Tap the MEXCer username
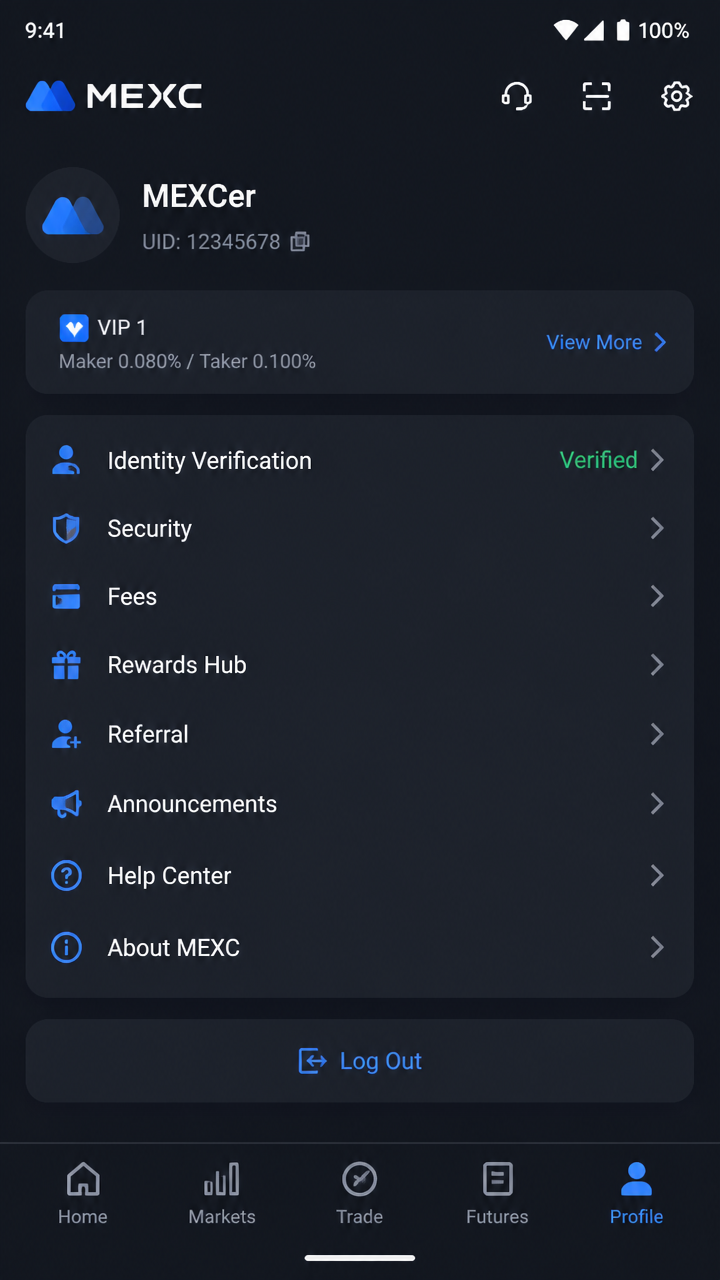Screen dimensions: 720x1280 point(199,196)
